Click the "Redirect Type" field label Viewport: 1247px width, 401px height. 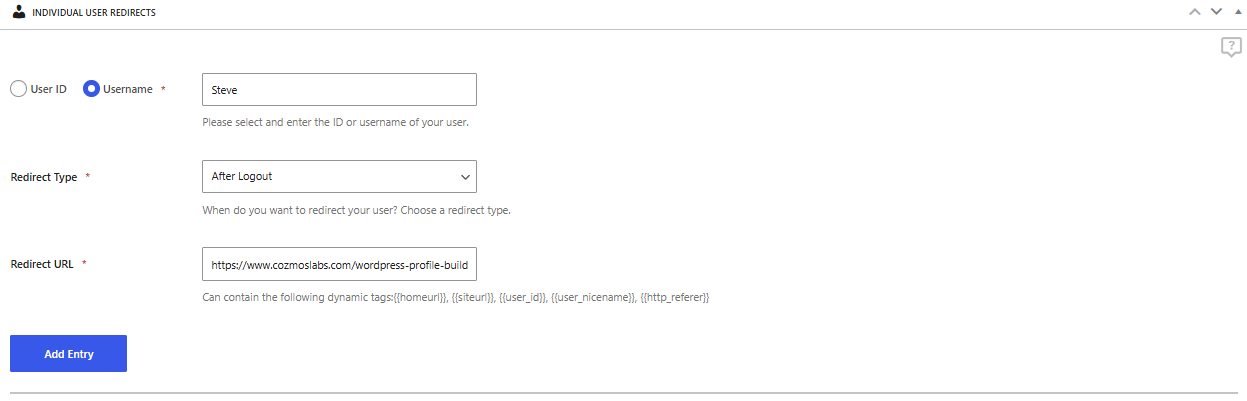(x=44, y=177)
